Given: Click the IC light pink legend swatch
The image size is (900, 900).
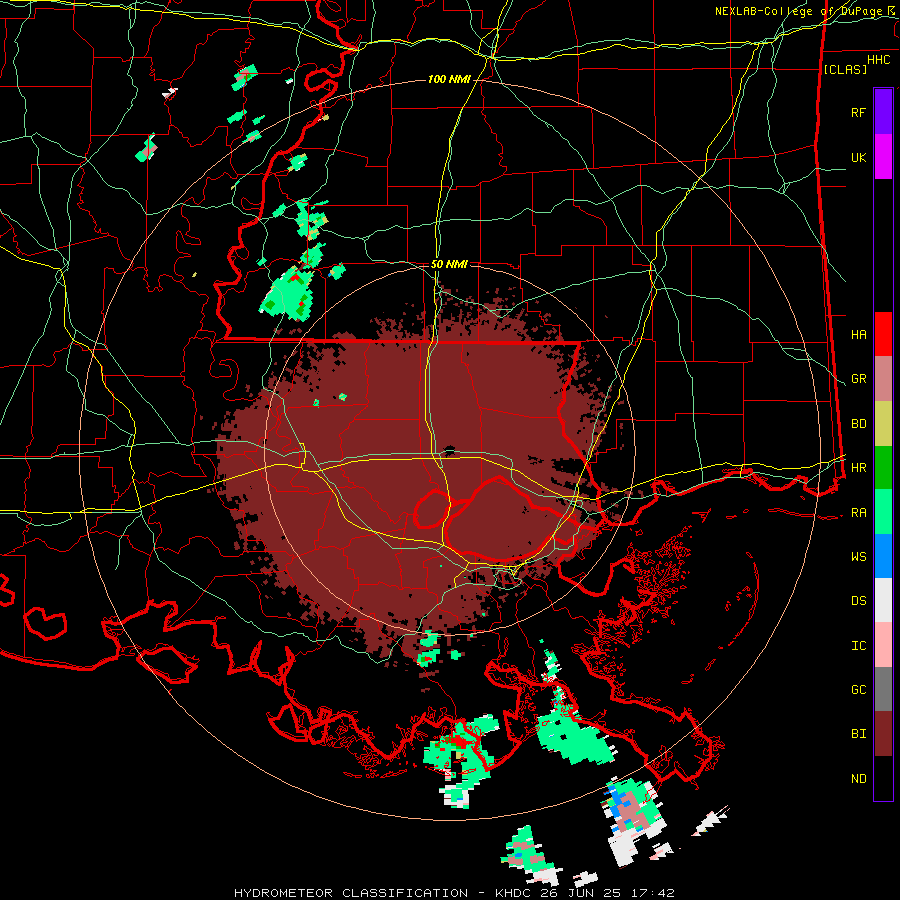Looking at the screenshot, I should [883, 645].
